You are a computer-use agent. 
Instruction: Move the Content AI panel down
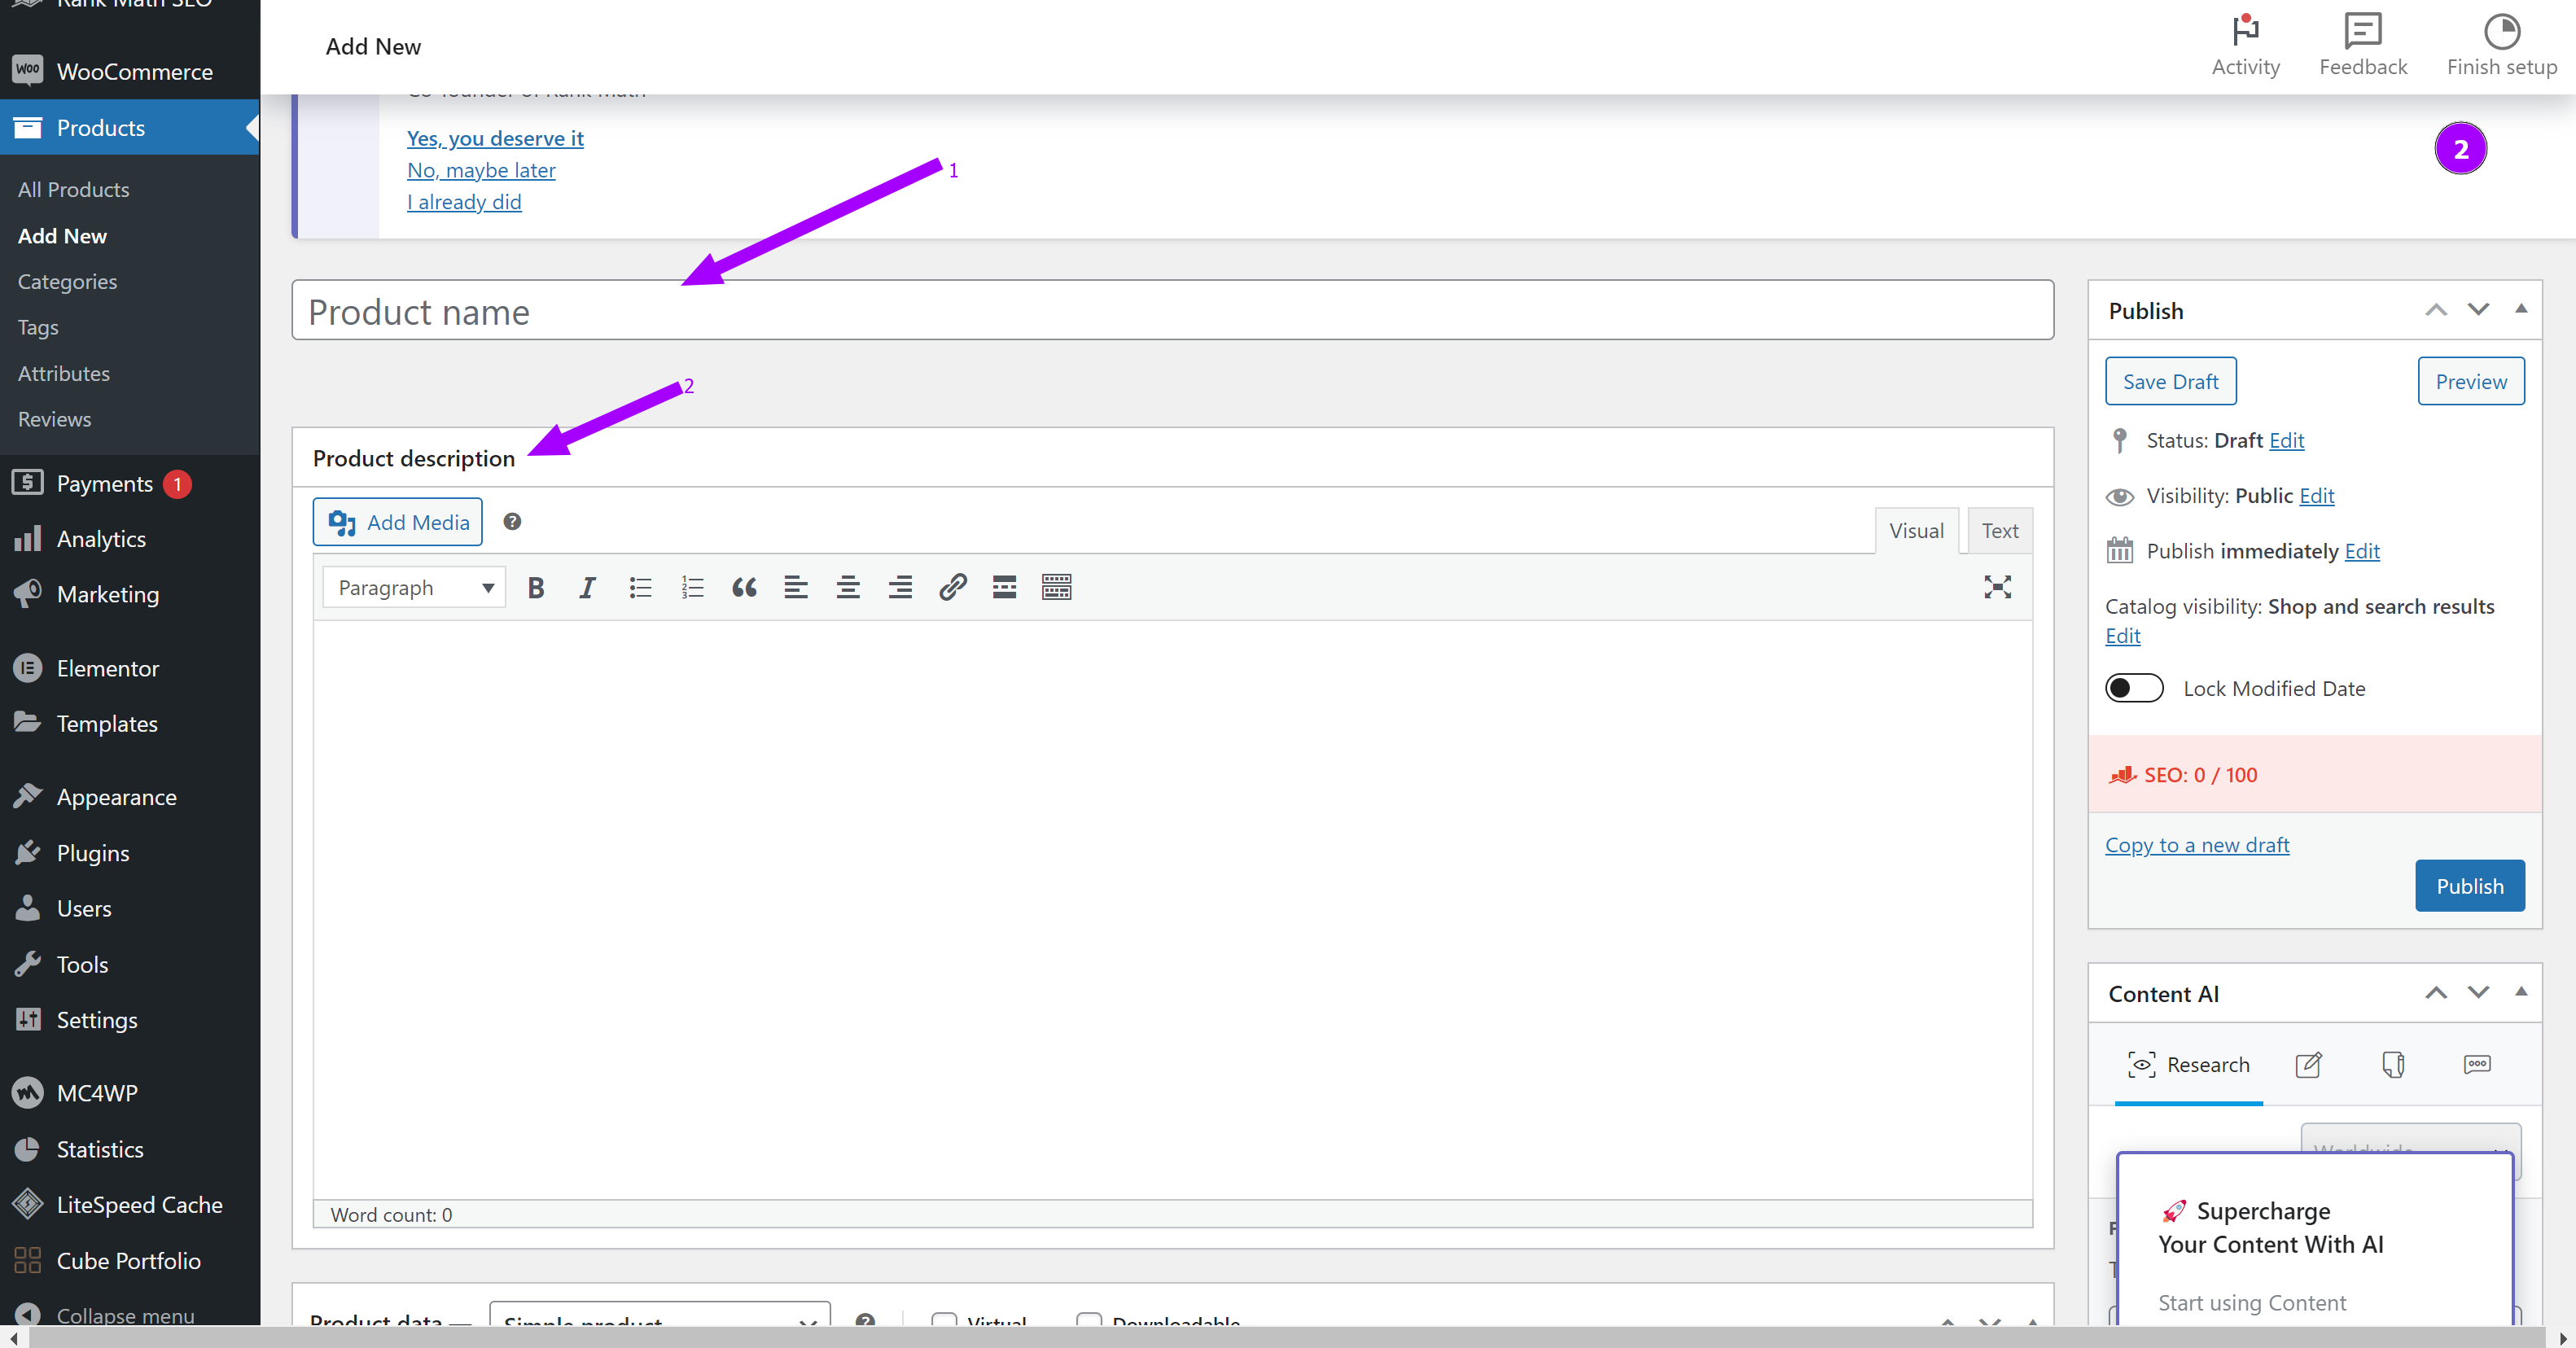pyautogui.click(x=2478, y=993)
